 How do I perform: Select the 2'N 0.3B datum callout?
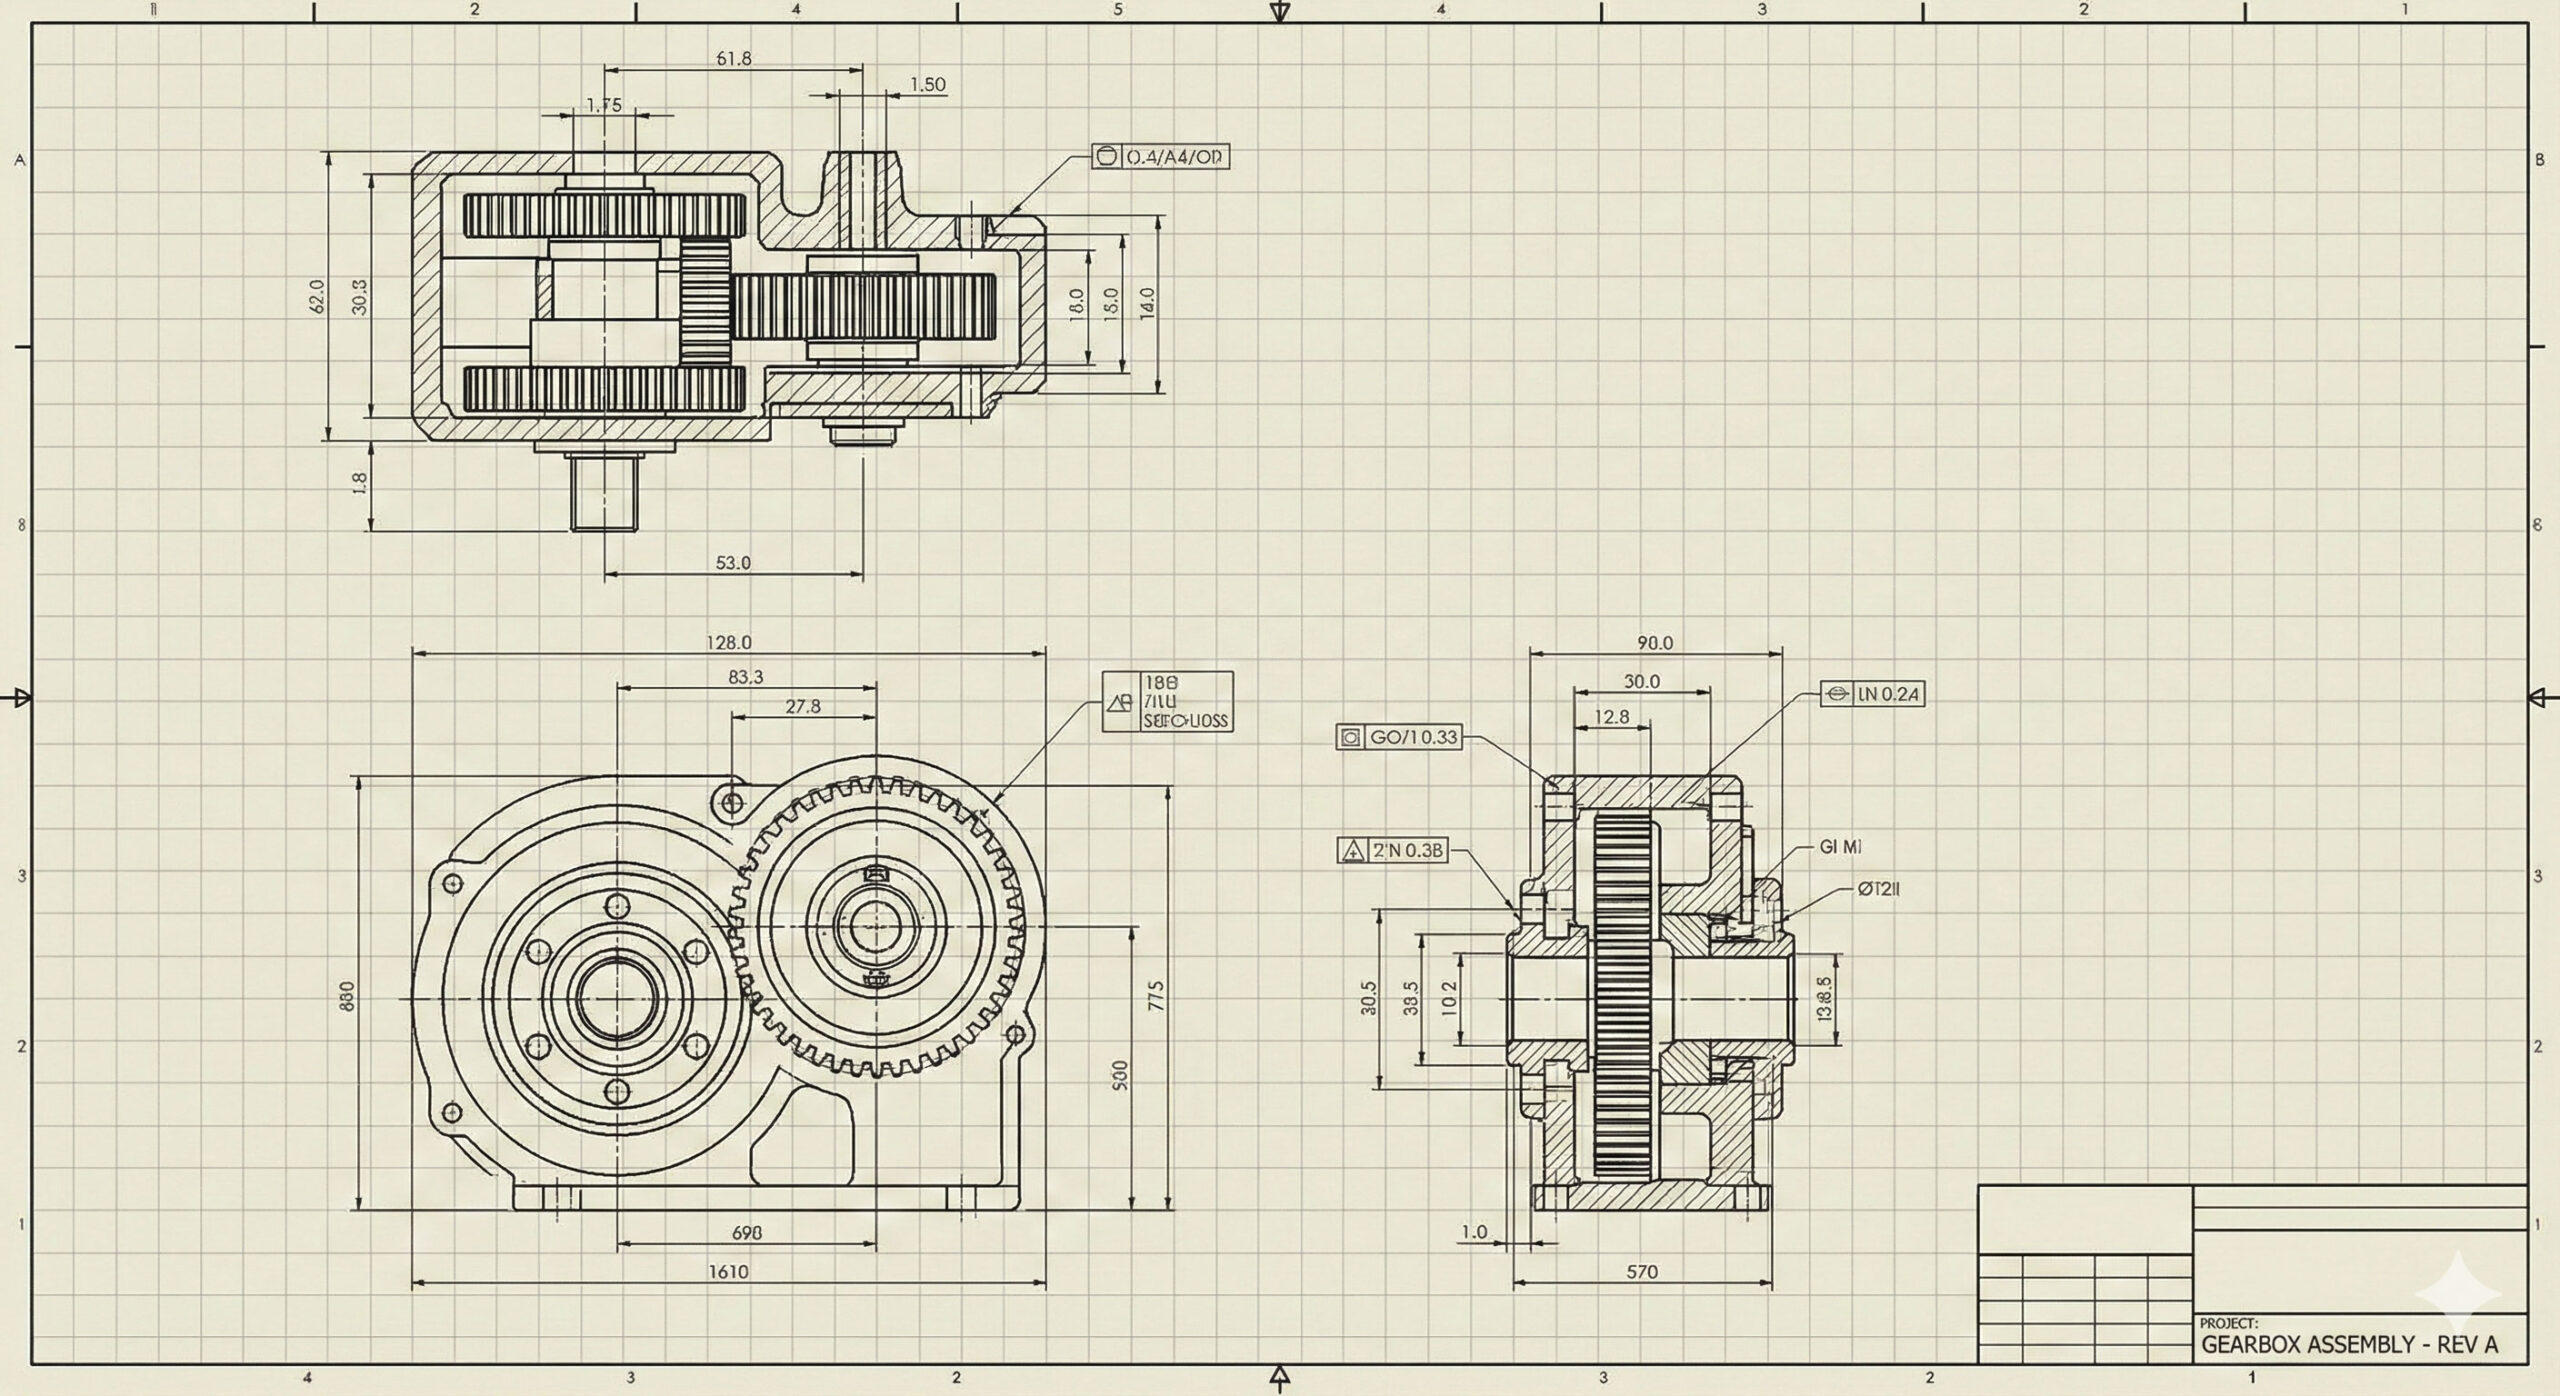pyautogui.click(x=1392, y=851)
